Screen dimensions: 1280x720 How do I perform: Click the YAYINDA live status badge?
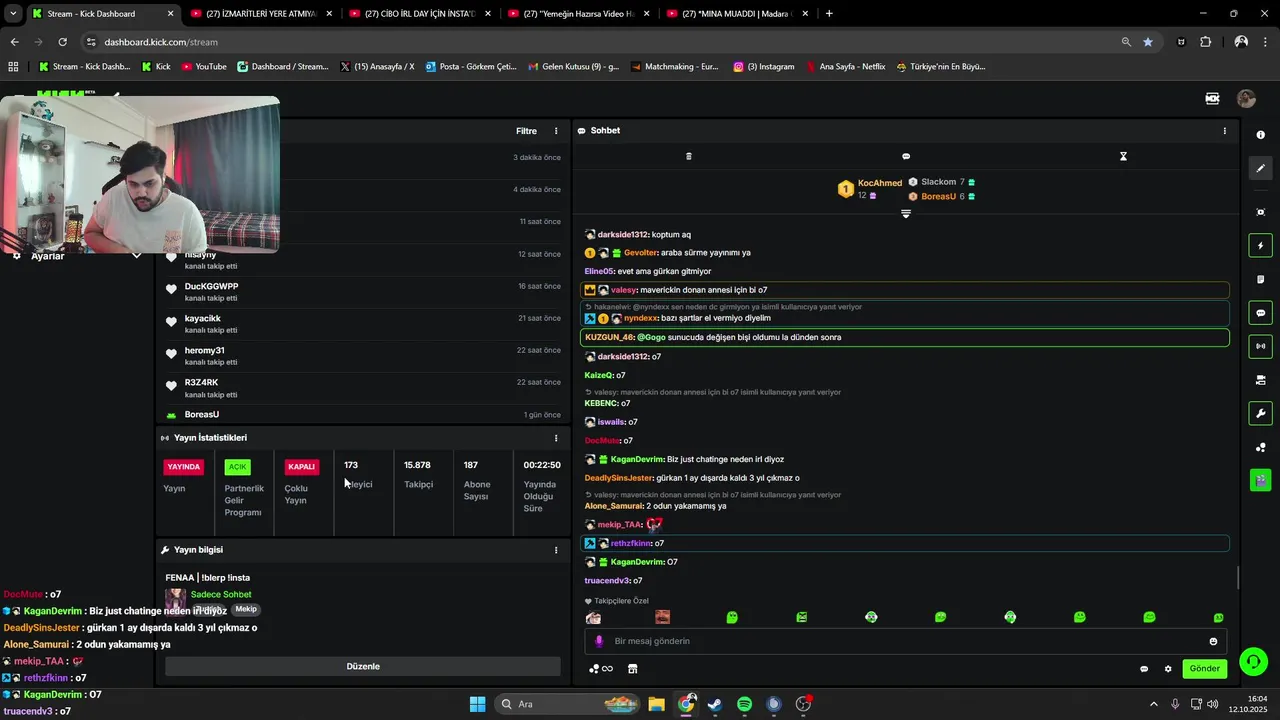pos(183,467)
